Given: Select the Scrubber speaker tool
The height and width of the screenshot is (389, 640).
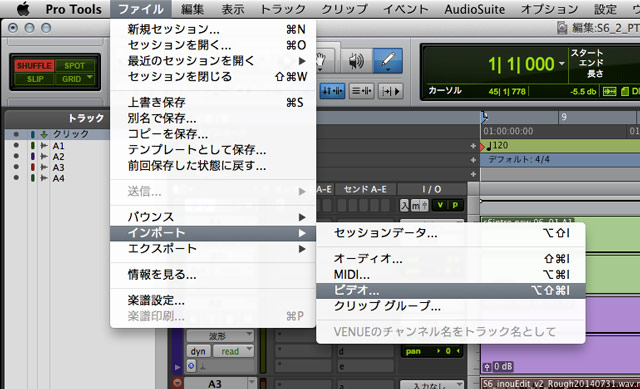Looking at the screenshot, I should coord(356,61).
